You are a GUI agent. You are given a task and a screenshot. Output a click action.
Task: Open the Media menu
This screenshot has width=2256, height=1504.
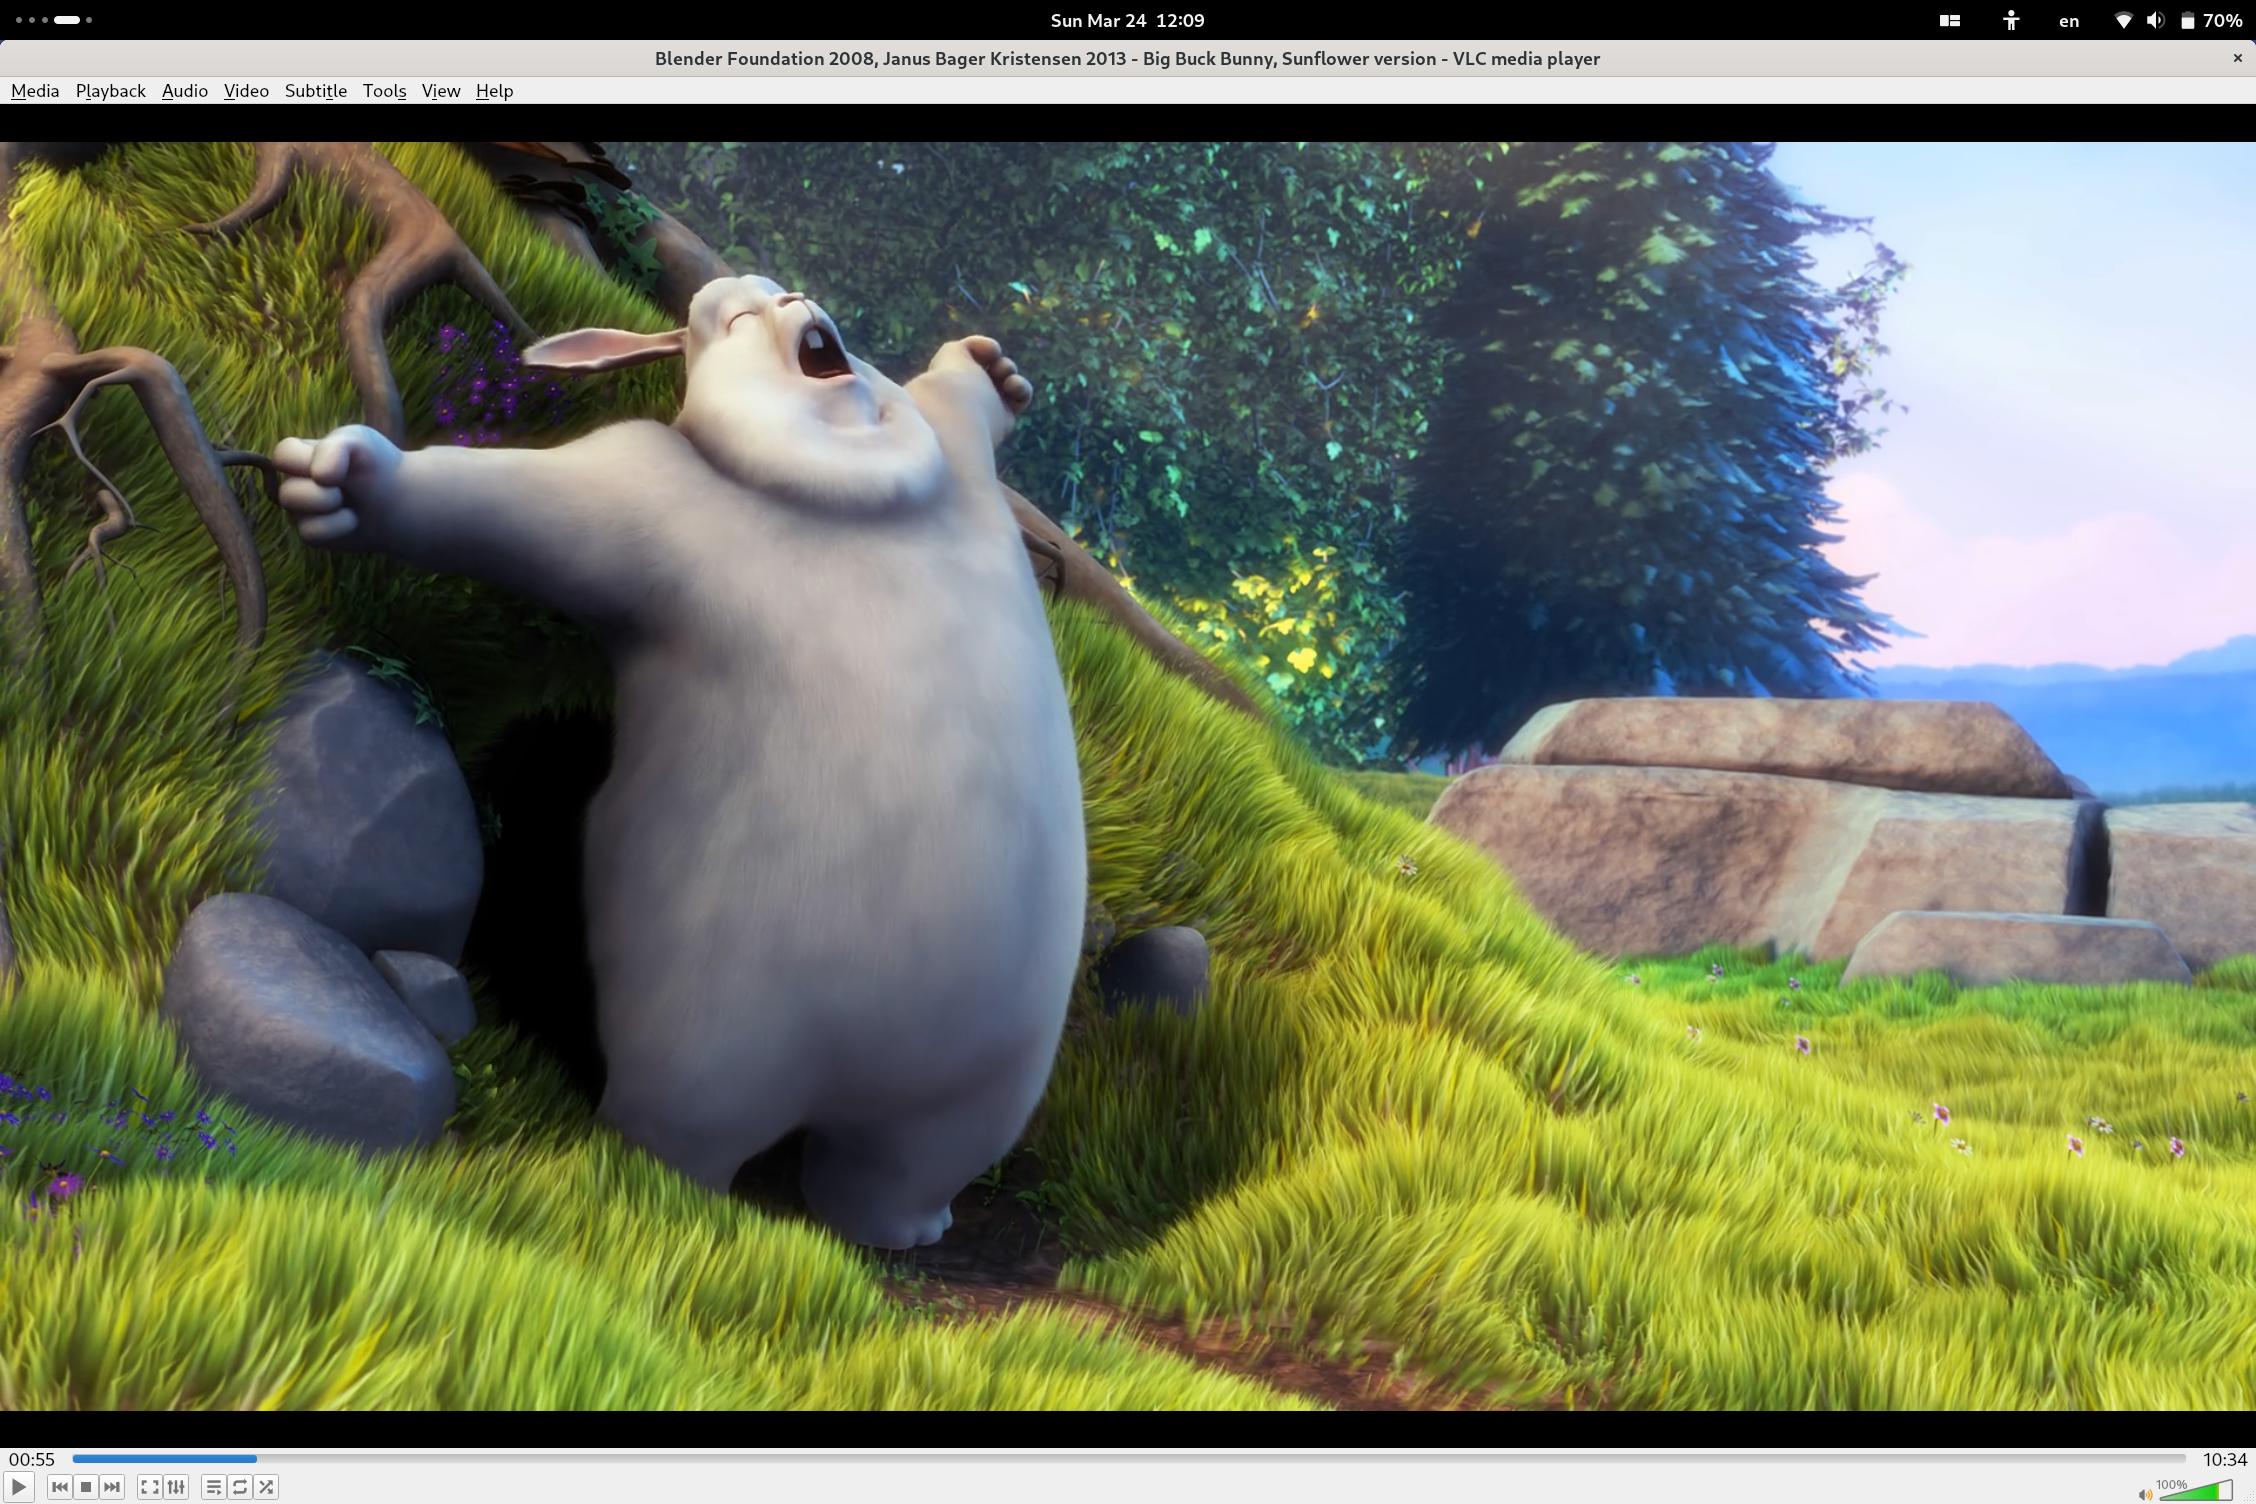tap(34, 90)
